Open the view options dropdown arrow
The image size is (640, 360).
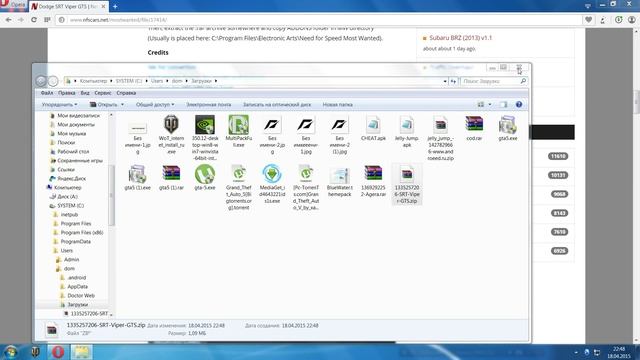[490, 104]
